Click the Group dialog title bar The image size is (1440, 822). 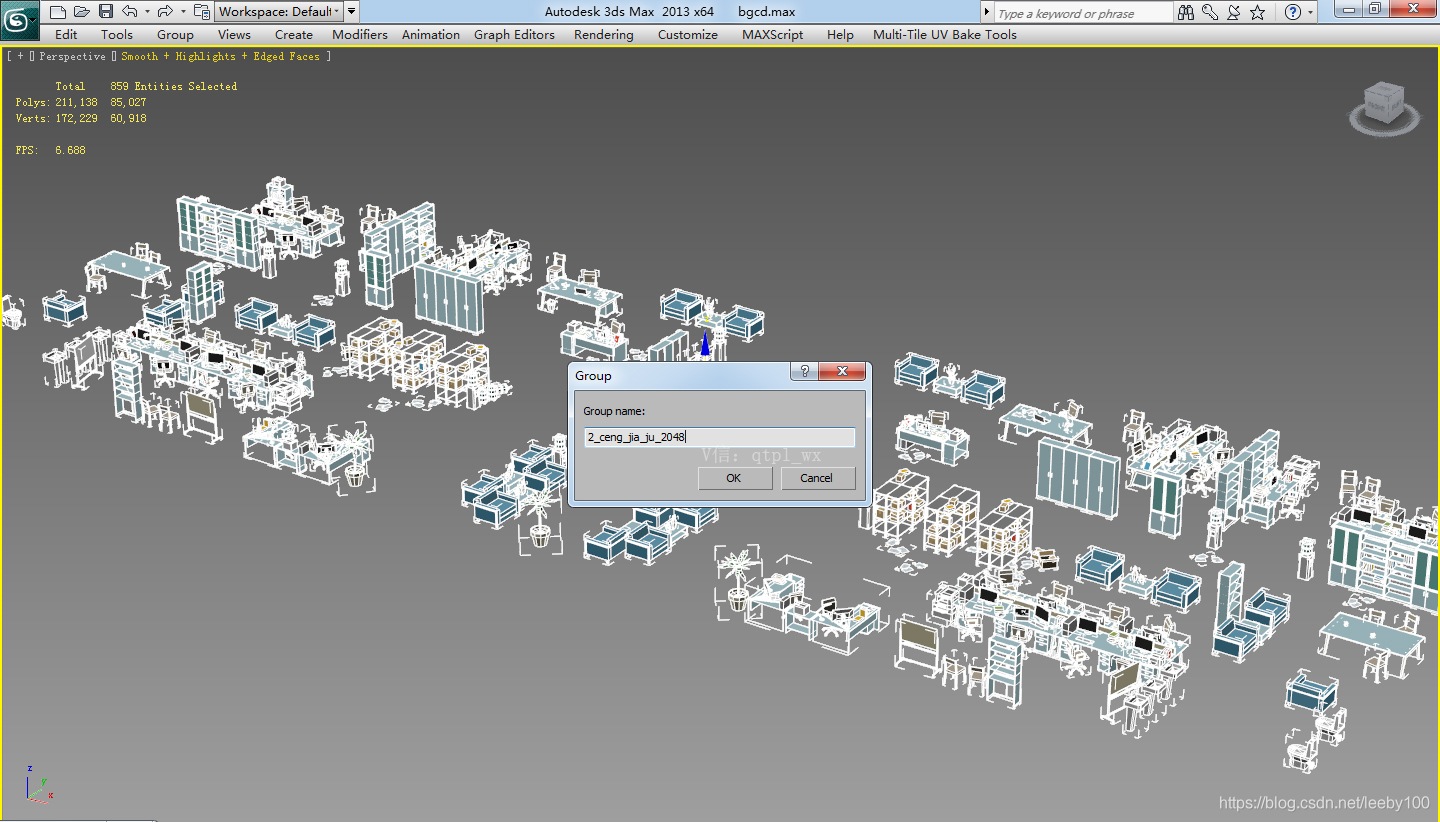pyautogui.click(x=680, y=375)
